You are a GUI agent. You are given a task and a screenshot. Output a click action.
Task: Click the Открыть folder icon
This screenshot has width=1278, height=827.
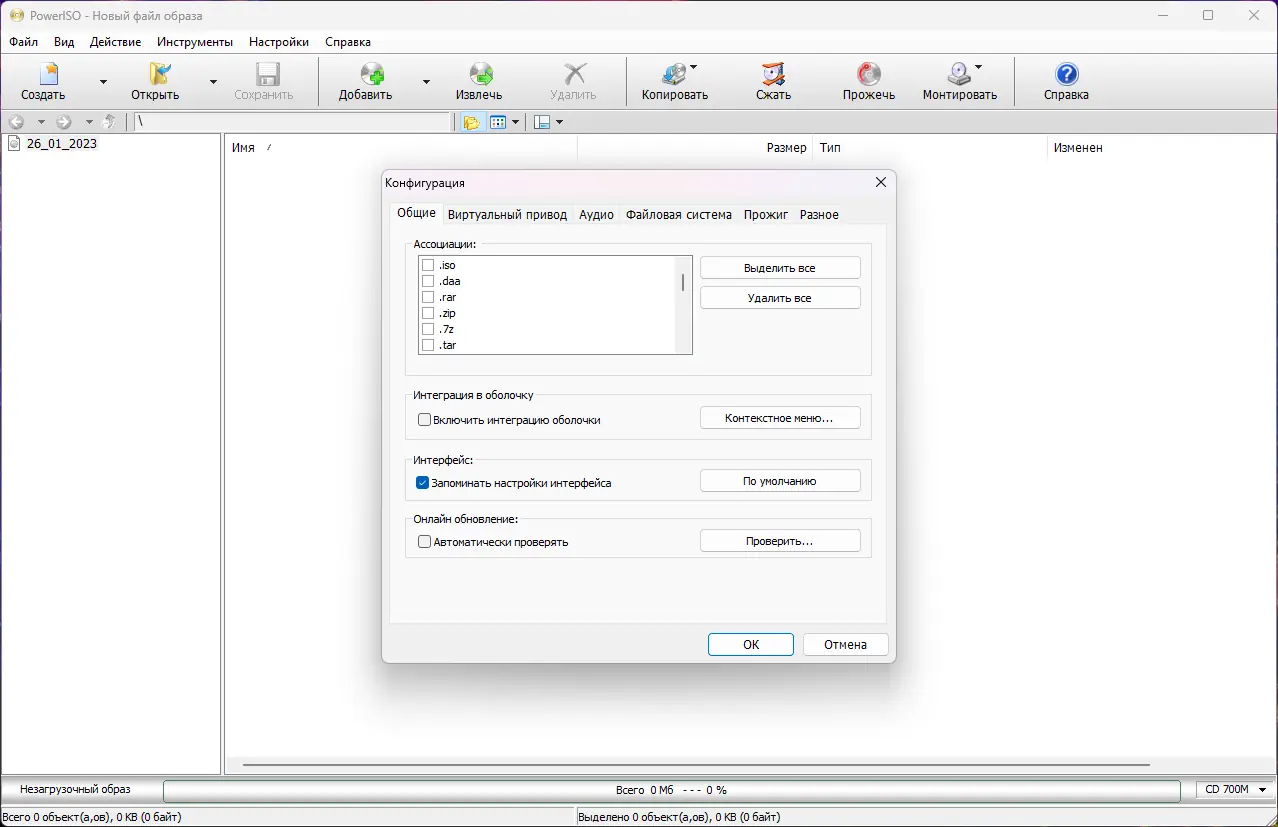point(157,74)
